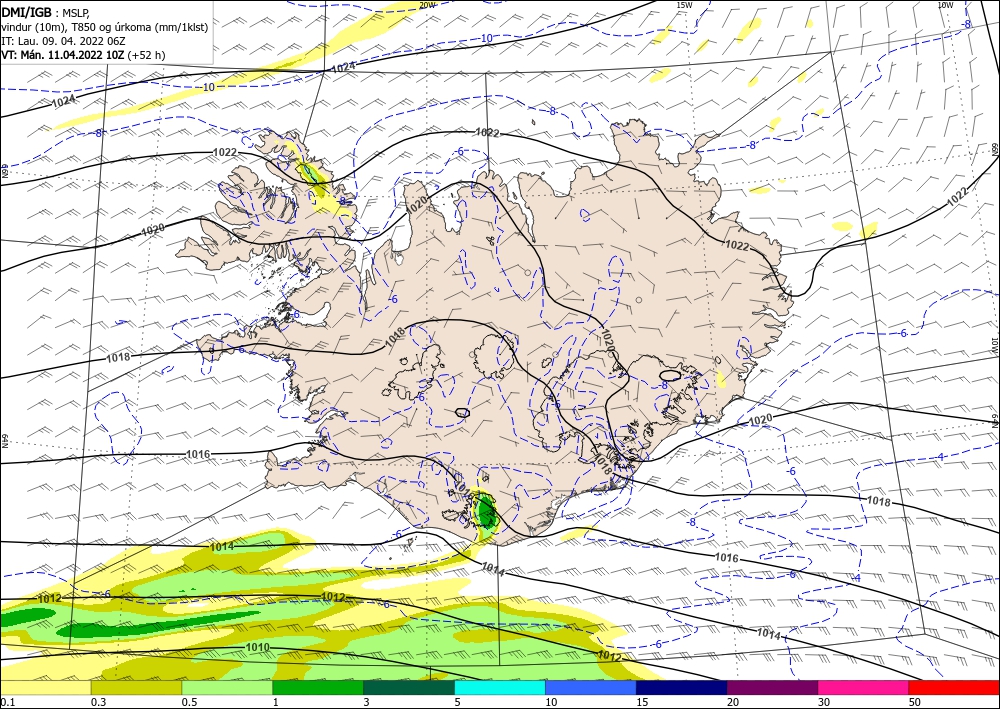Screen dimensions: 1000x709
Task: Click the '0.3' legend value
Action: pos(98,702)
